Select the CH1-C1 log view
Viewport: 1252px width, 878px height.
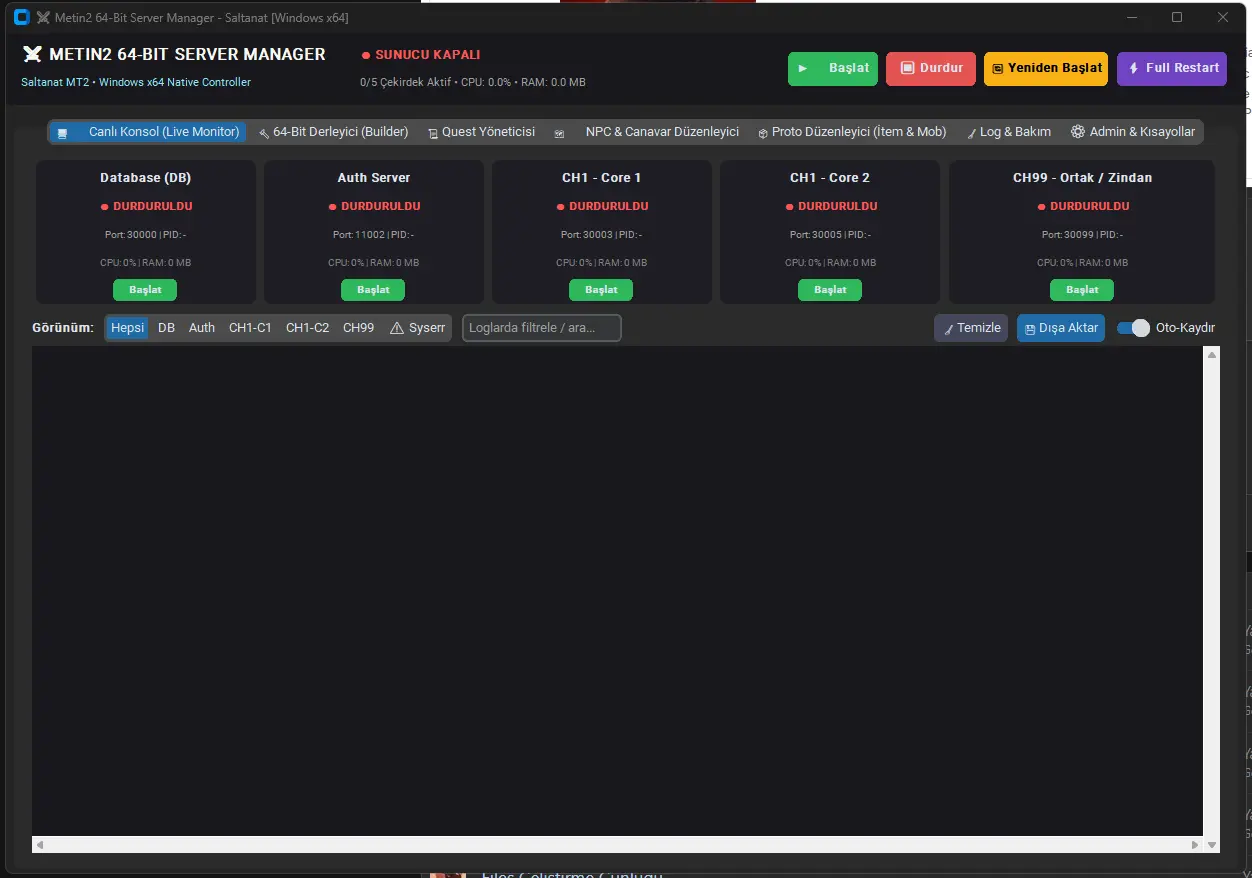coord(250,328)
